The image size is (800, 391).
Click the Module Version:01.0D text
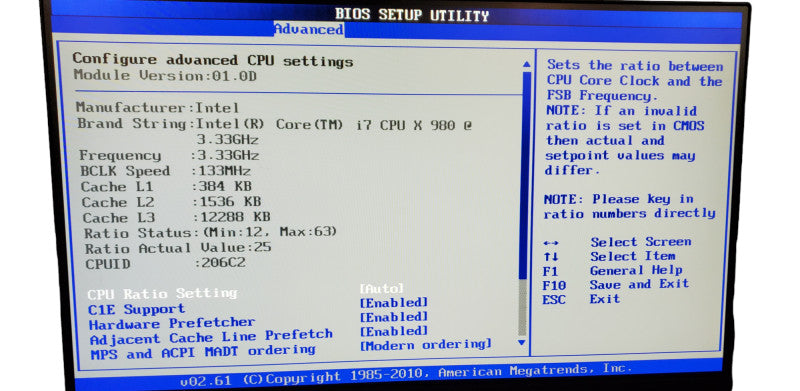165,76
